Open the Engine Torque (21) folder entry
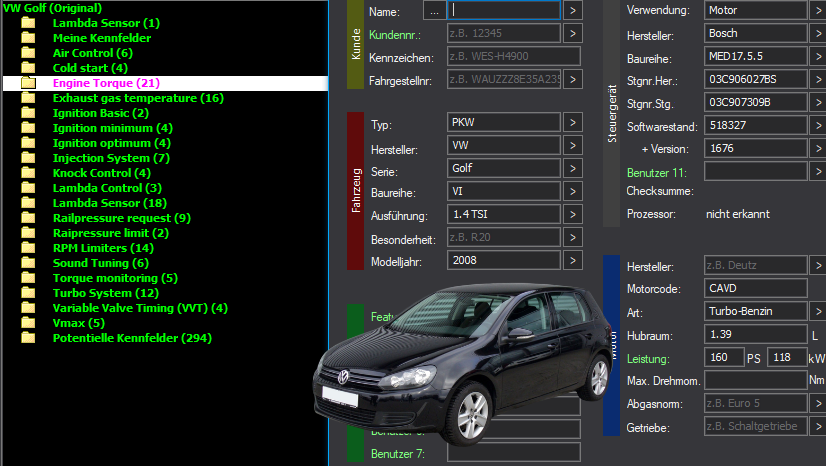 106,83
